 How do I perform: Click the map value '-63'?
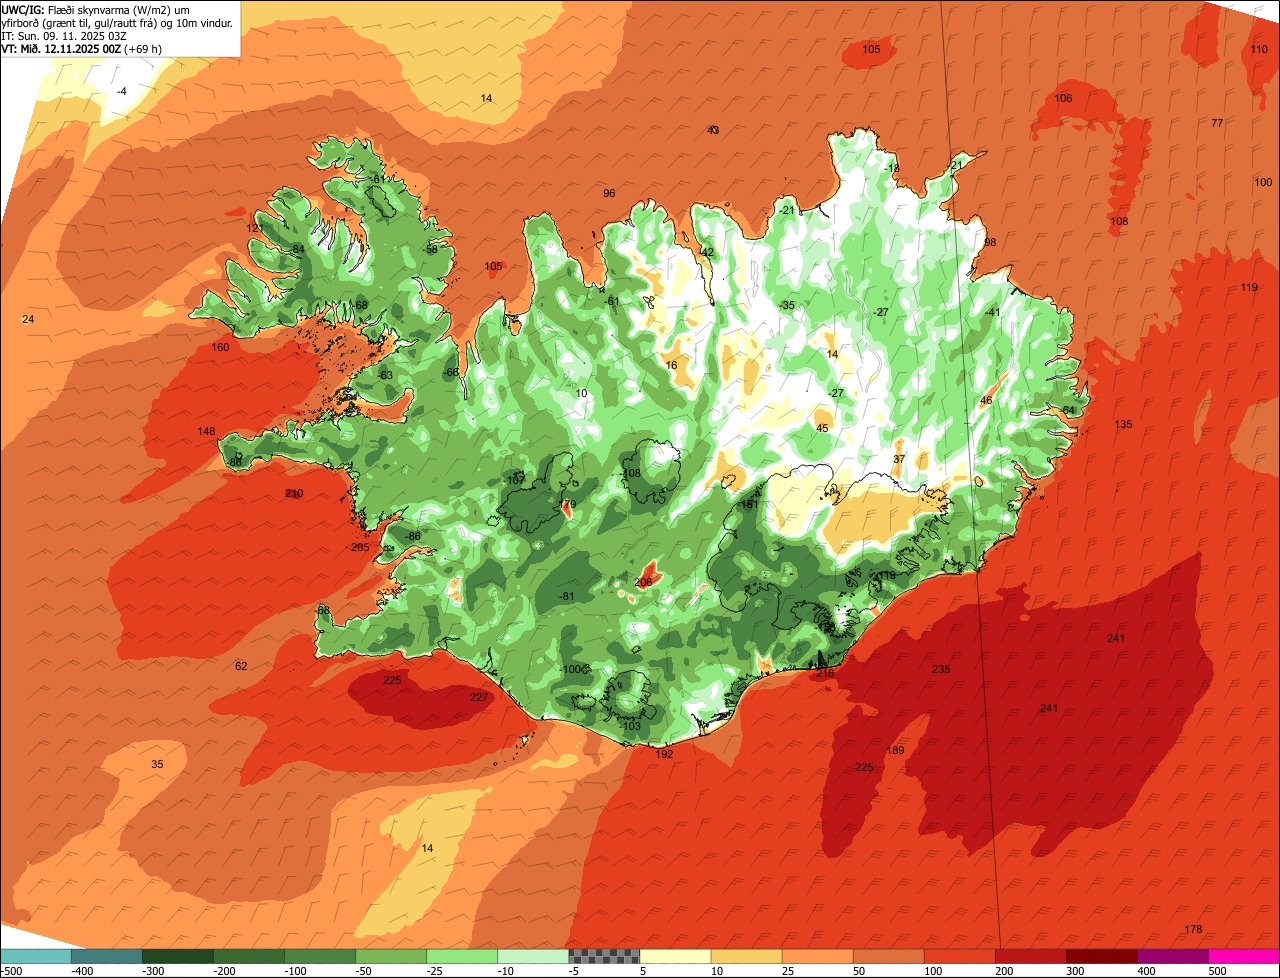click(386, 376)
